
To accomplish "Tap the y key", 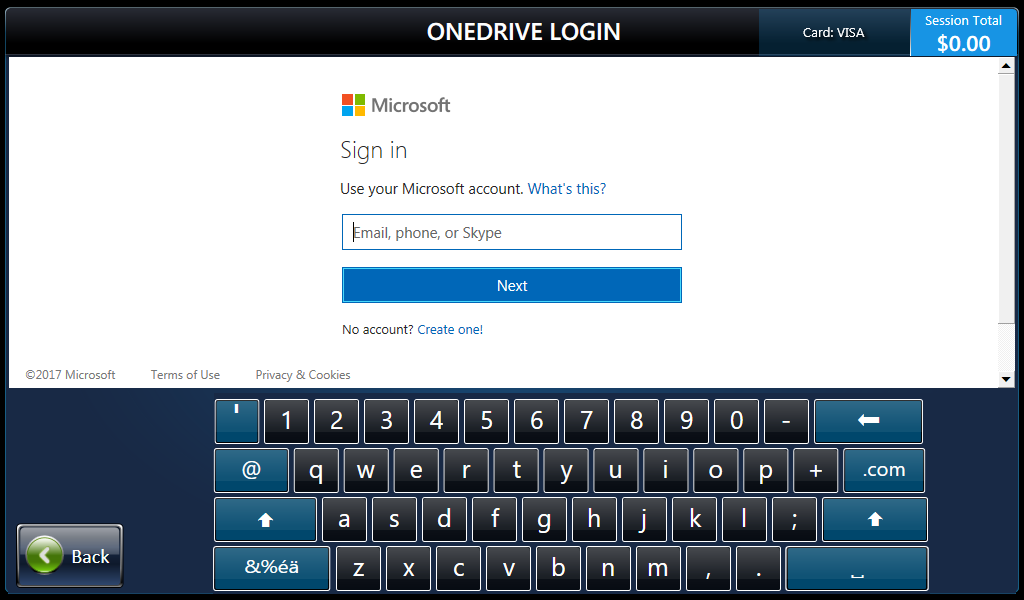I will 566,470.
